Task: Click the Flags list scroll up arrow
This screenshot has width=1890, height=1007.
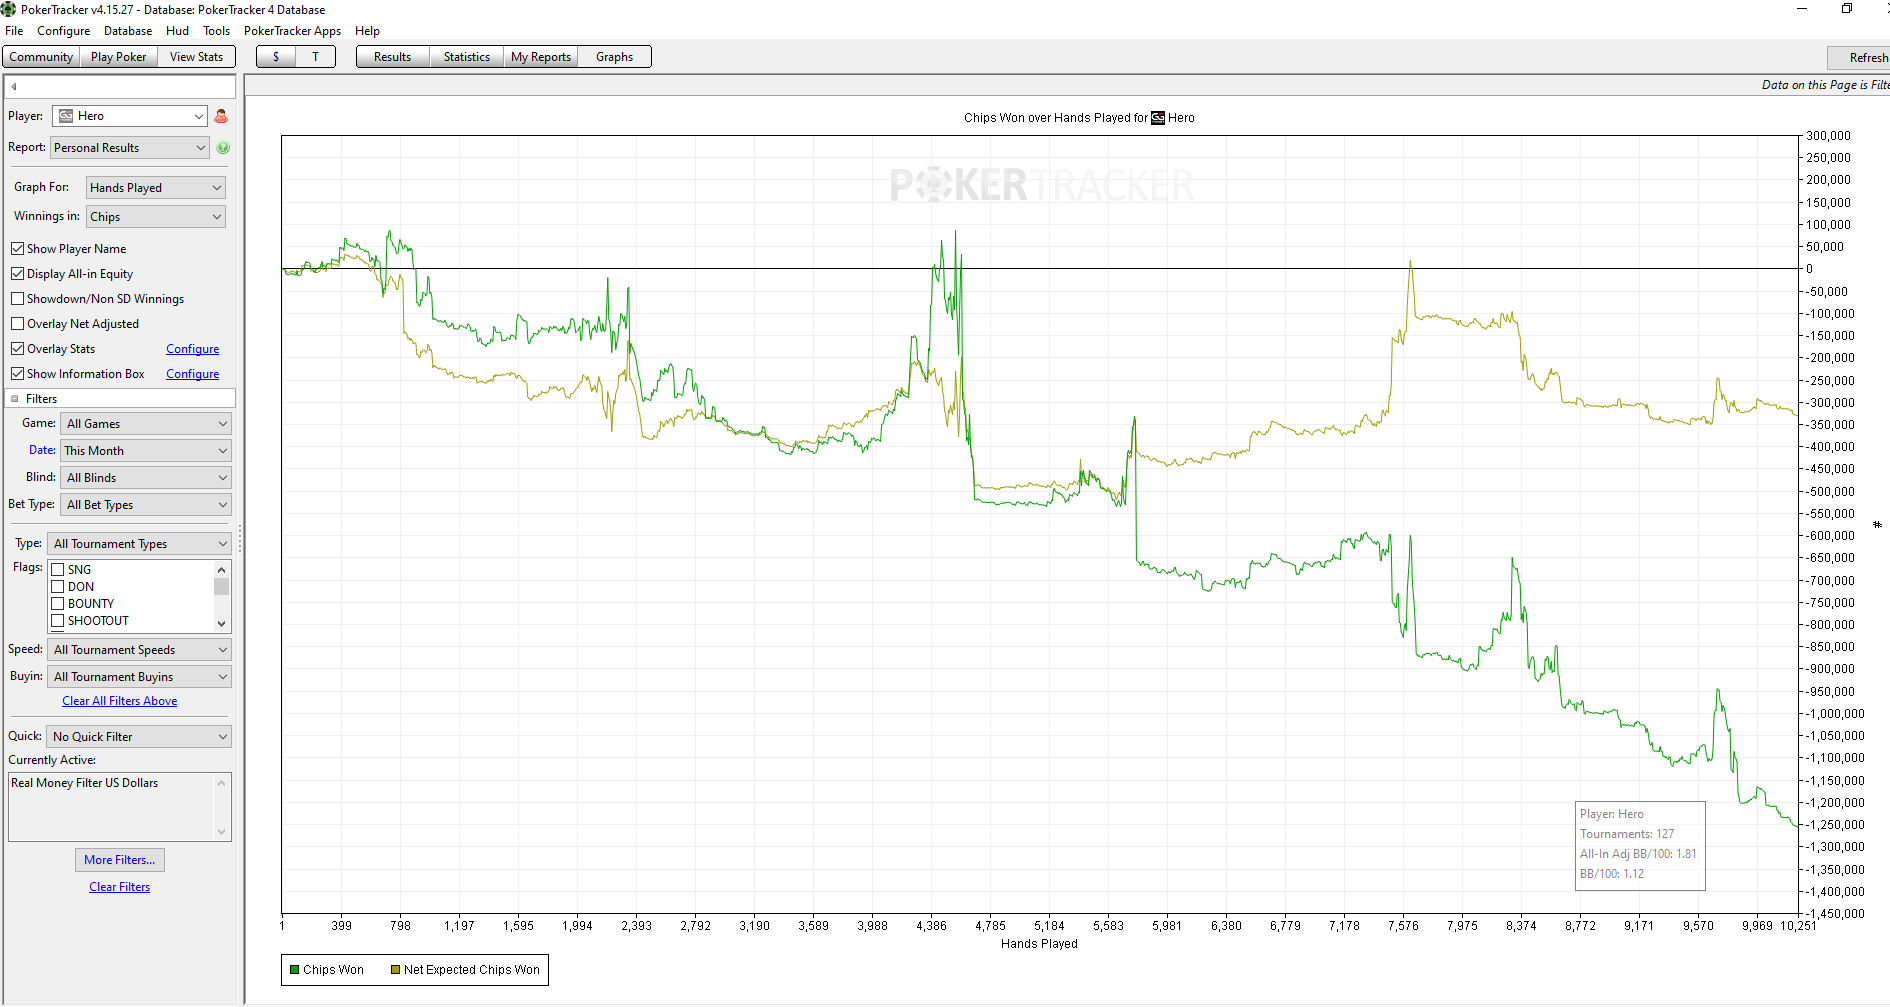Action: (222, 569)
